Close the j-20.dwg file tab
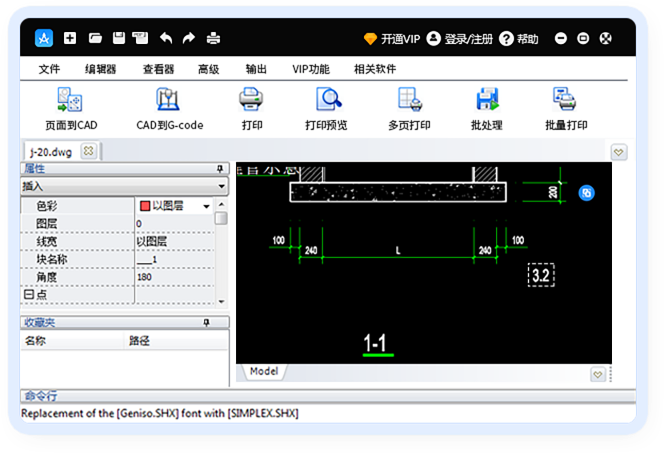664x453 pixels. 89,151
